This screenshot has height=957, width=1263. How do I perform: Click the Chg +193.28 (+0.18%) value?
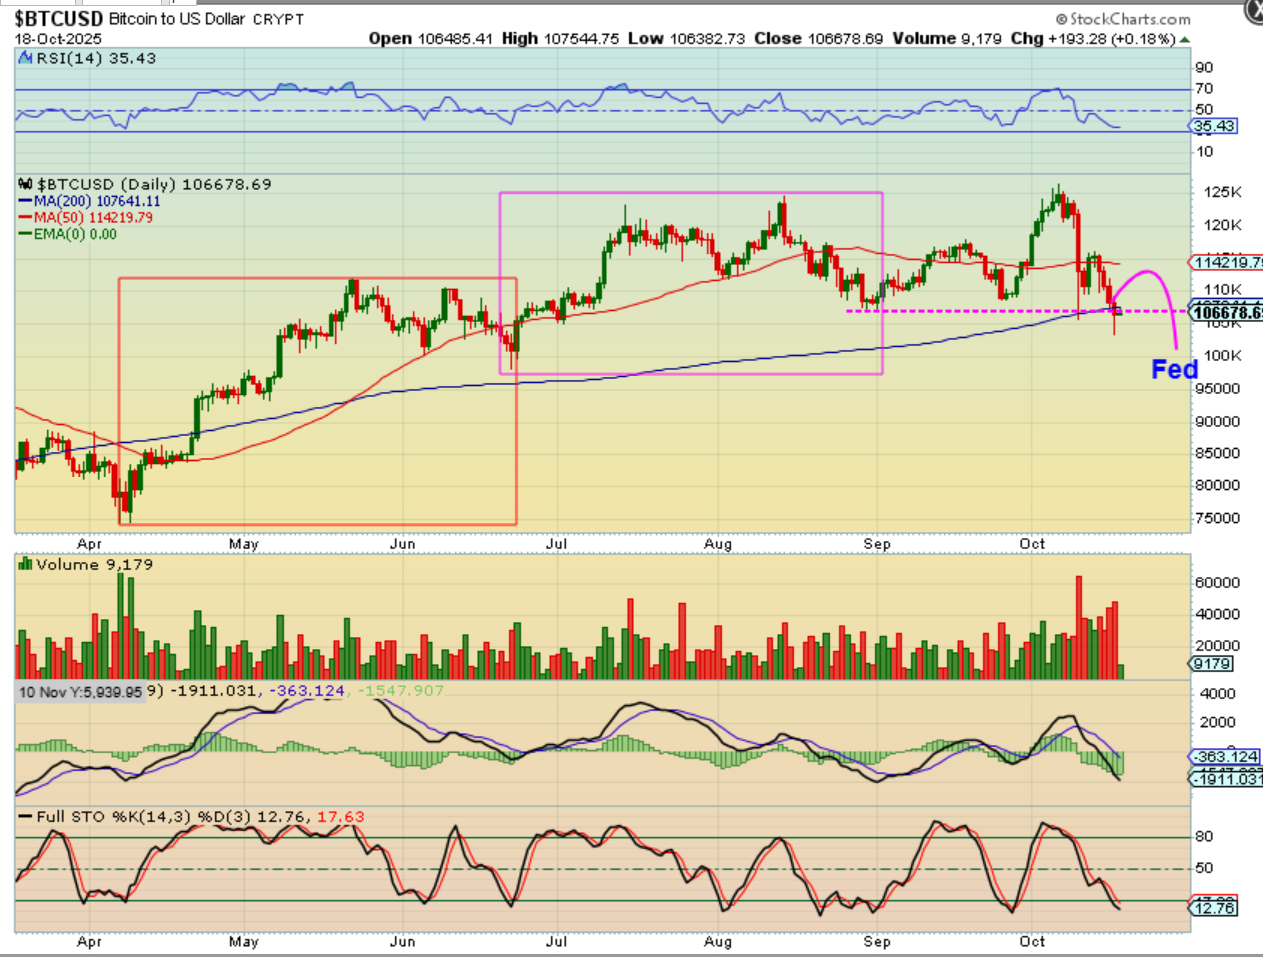coord(1094,38)
